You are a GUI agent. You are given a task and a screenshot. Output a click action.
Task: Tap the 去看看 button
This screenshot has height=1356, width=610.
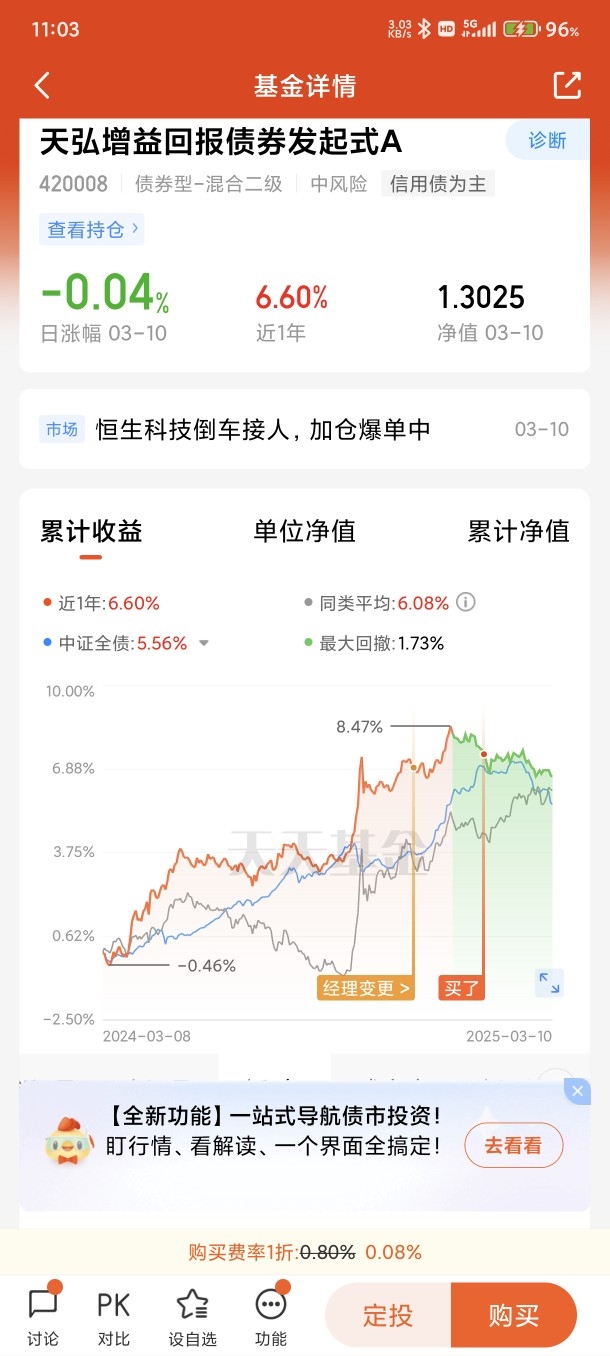click(x=513, y=1146)
